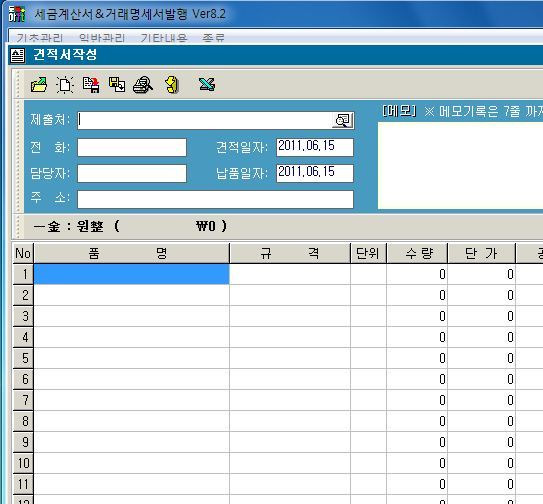Click the save document with red arrow icon
The height and width of the screenshot is (504, 543).
click(91, 85)
